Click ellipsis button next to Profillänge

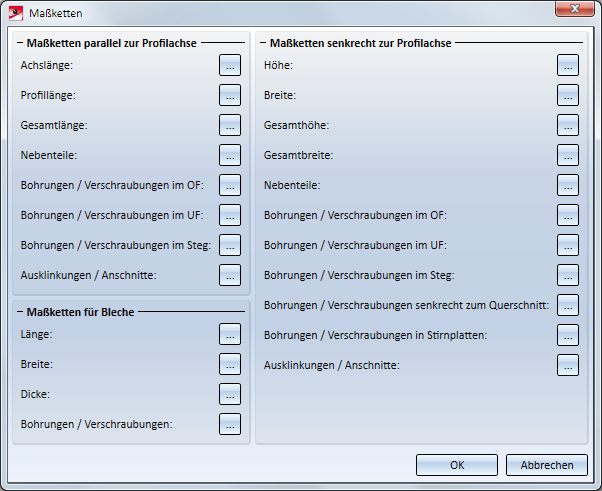(x=230, y=95)
